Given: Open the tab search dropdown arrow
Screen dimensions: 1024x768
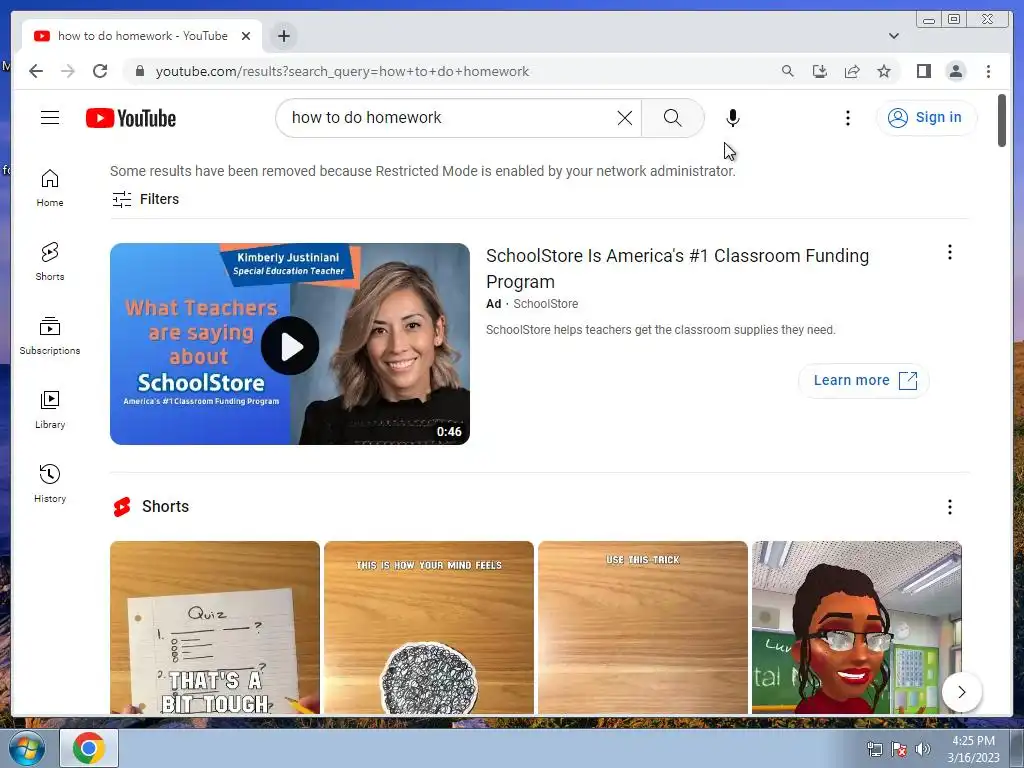Looking at the screenshot, I should pos(894,36).
